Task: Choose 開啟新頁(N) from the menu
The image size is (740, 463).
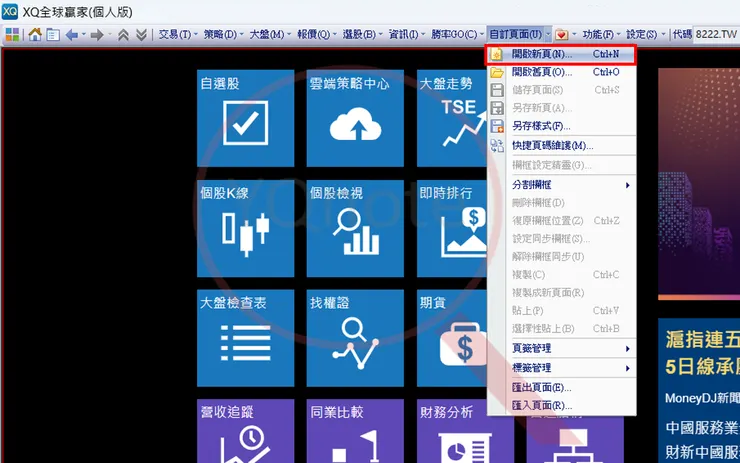Action: pyautogui.click(x=561, y=54)
